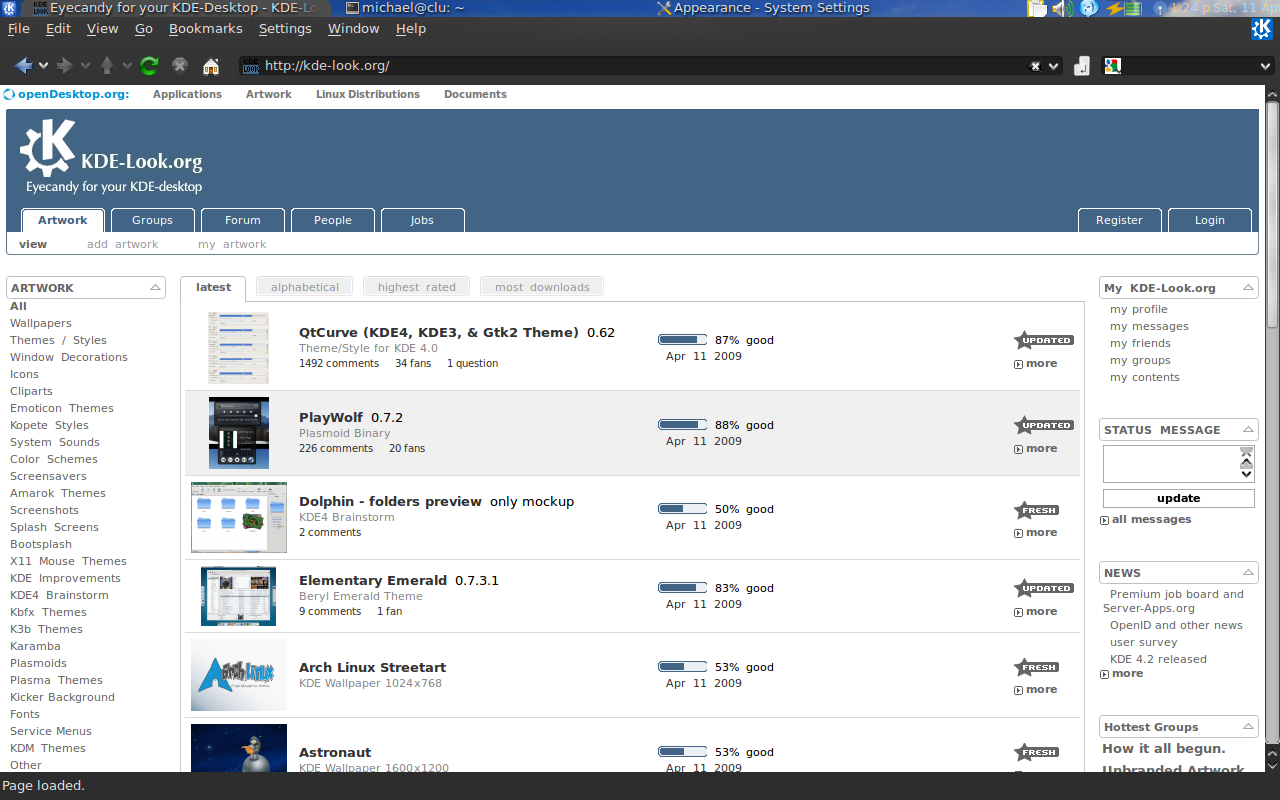Image resolution: width=1280 pixels, height=800 pixels.
Task: Open the search bar dropdown arrow
Action: tap(1265, 66)
